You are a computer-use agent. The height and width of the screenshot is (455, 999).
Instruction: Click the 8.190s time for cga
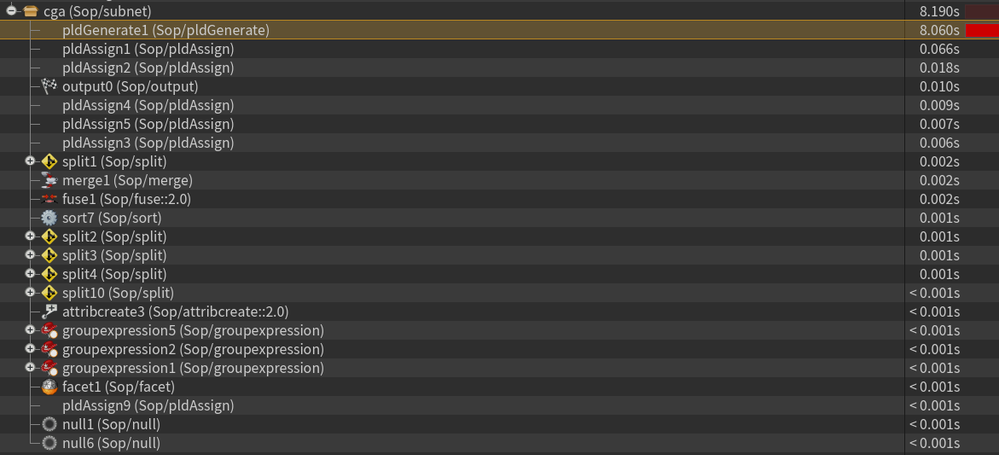pyautogui.click(x=939, y=11)
